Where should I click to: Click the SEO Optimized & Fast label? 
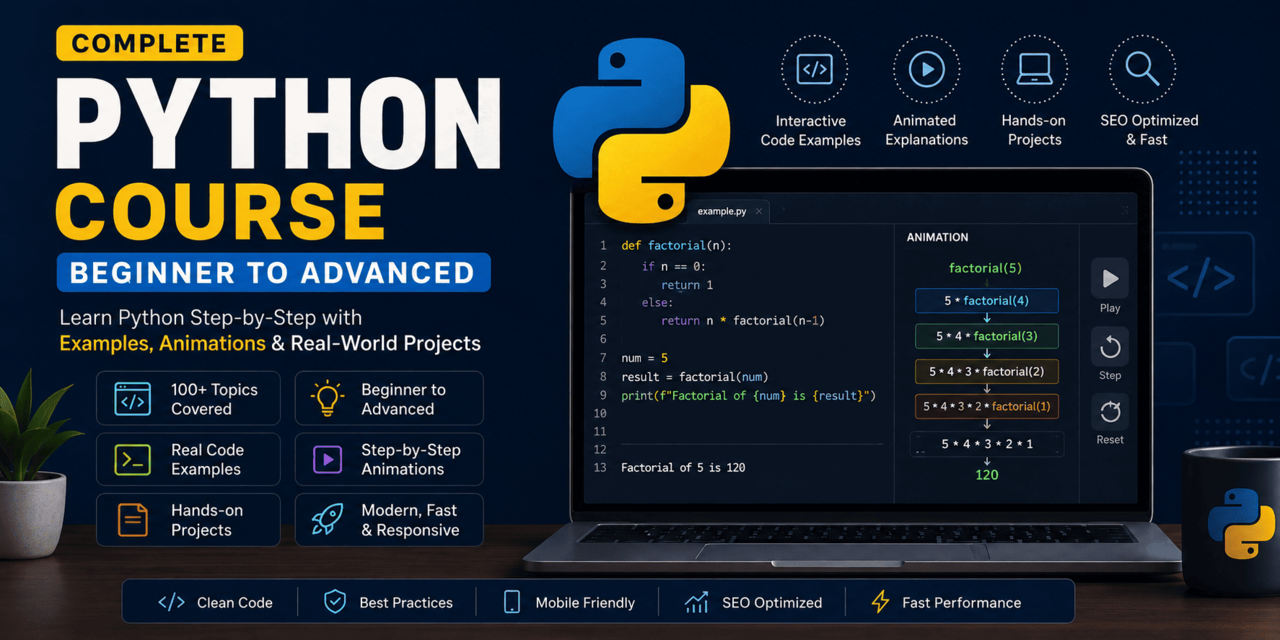point(1148,130)
